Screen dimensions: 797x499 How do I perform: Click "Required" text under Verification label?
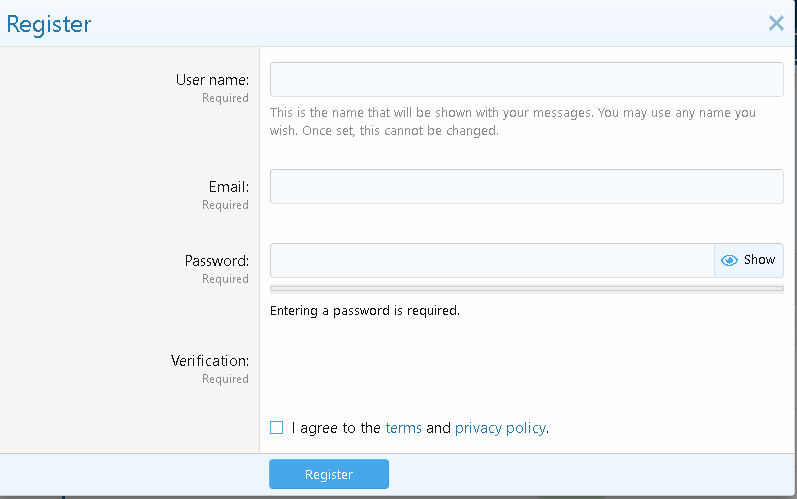[x=225, y=379]
